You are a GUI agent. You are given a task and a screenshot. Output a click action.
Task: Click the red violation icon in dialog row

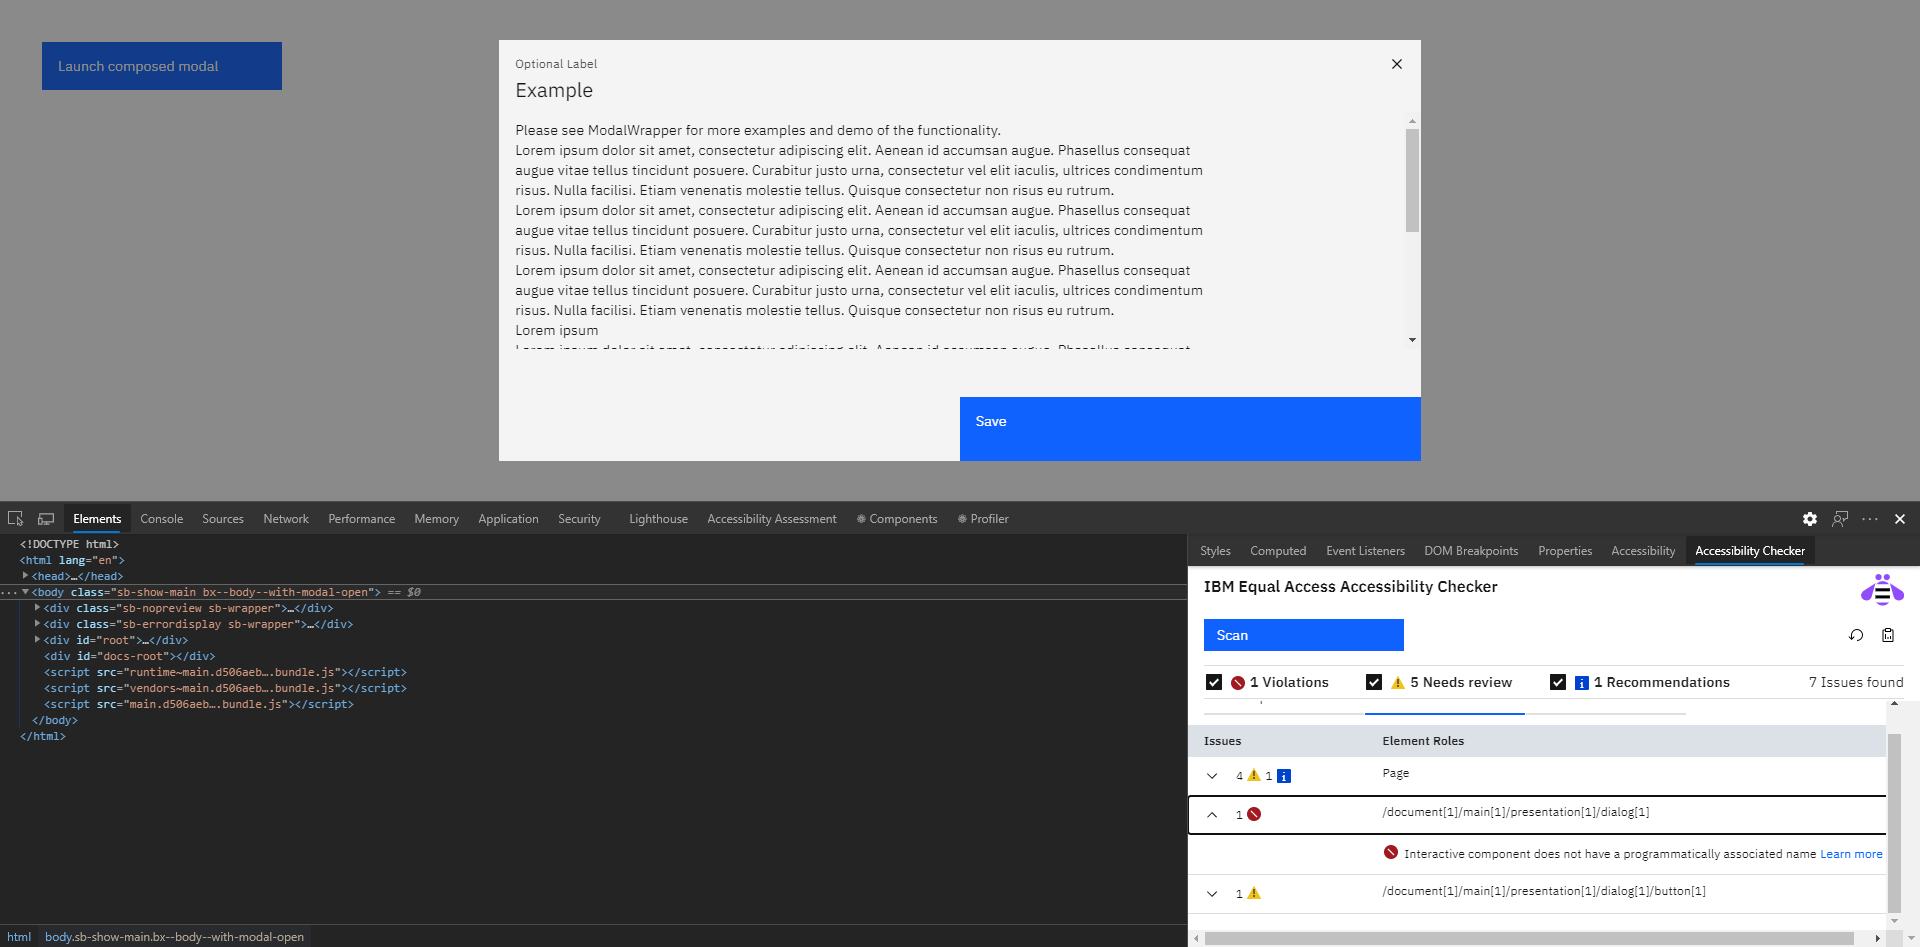[x=1254, y=814]
